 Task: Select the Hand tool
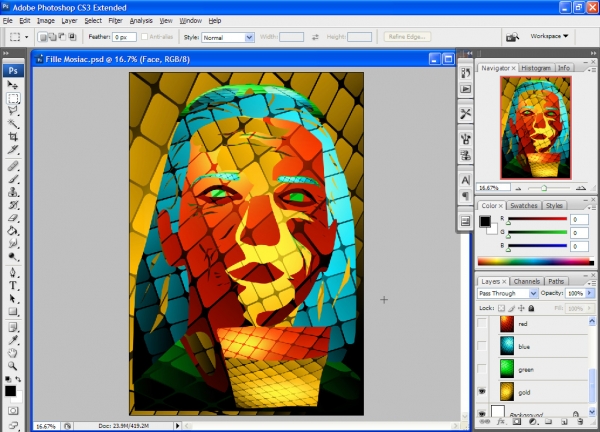[13, 353]
